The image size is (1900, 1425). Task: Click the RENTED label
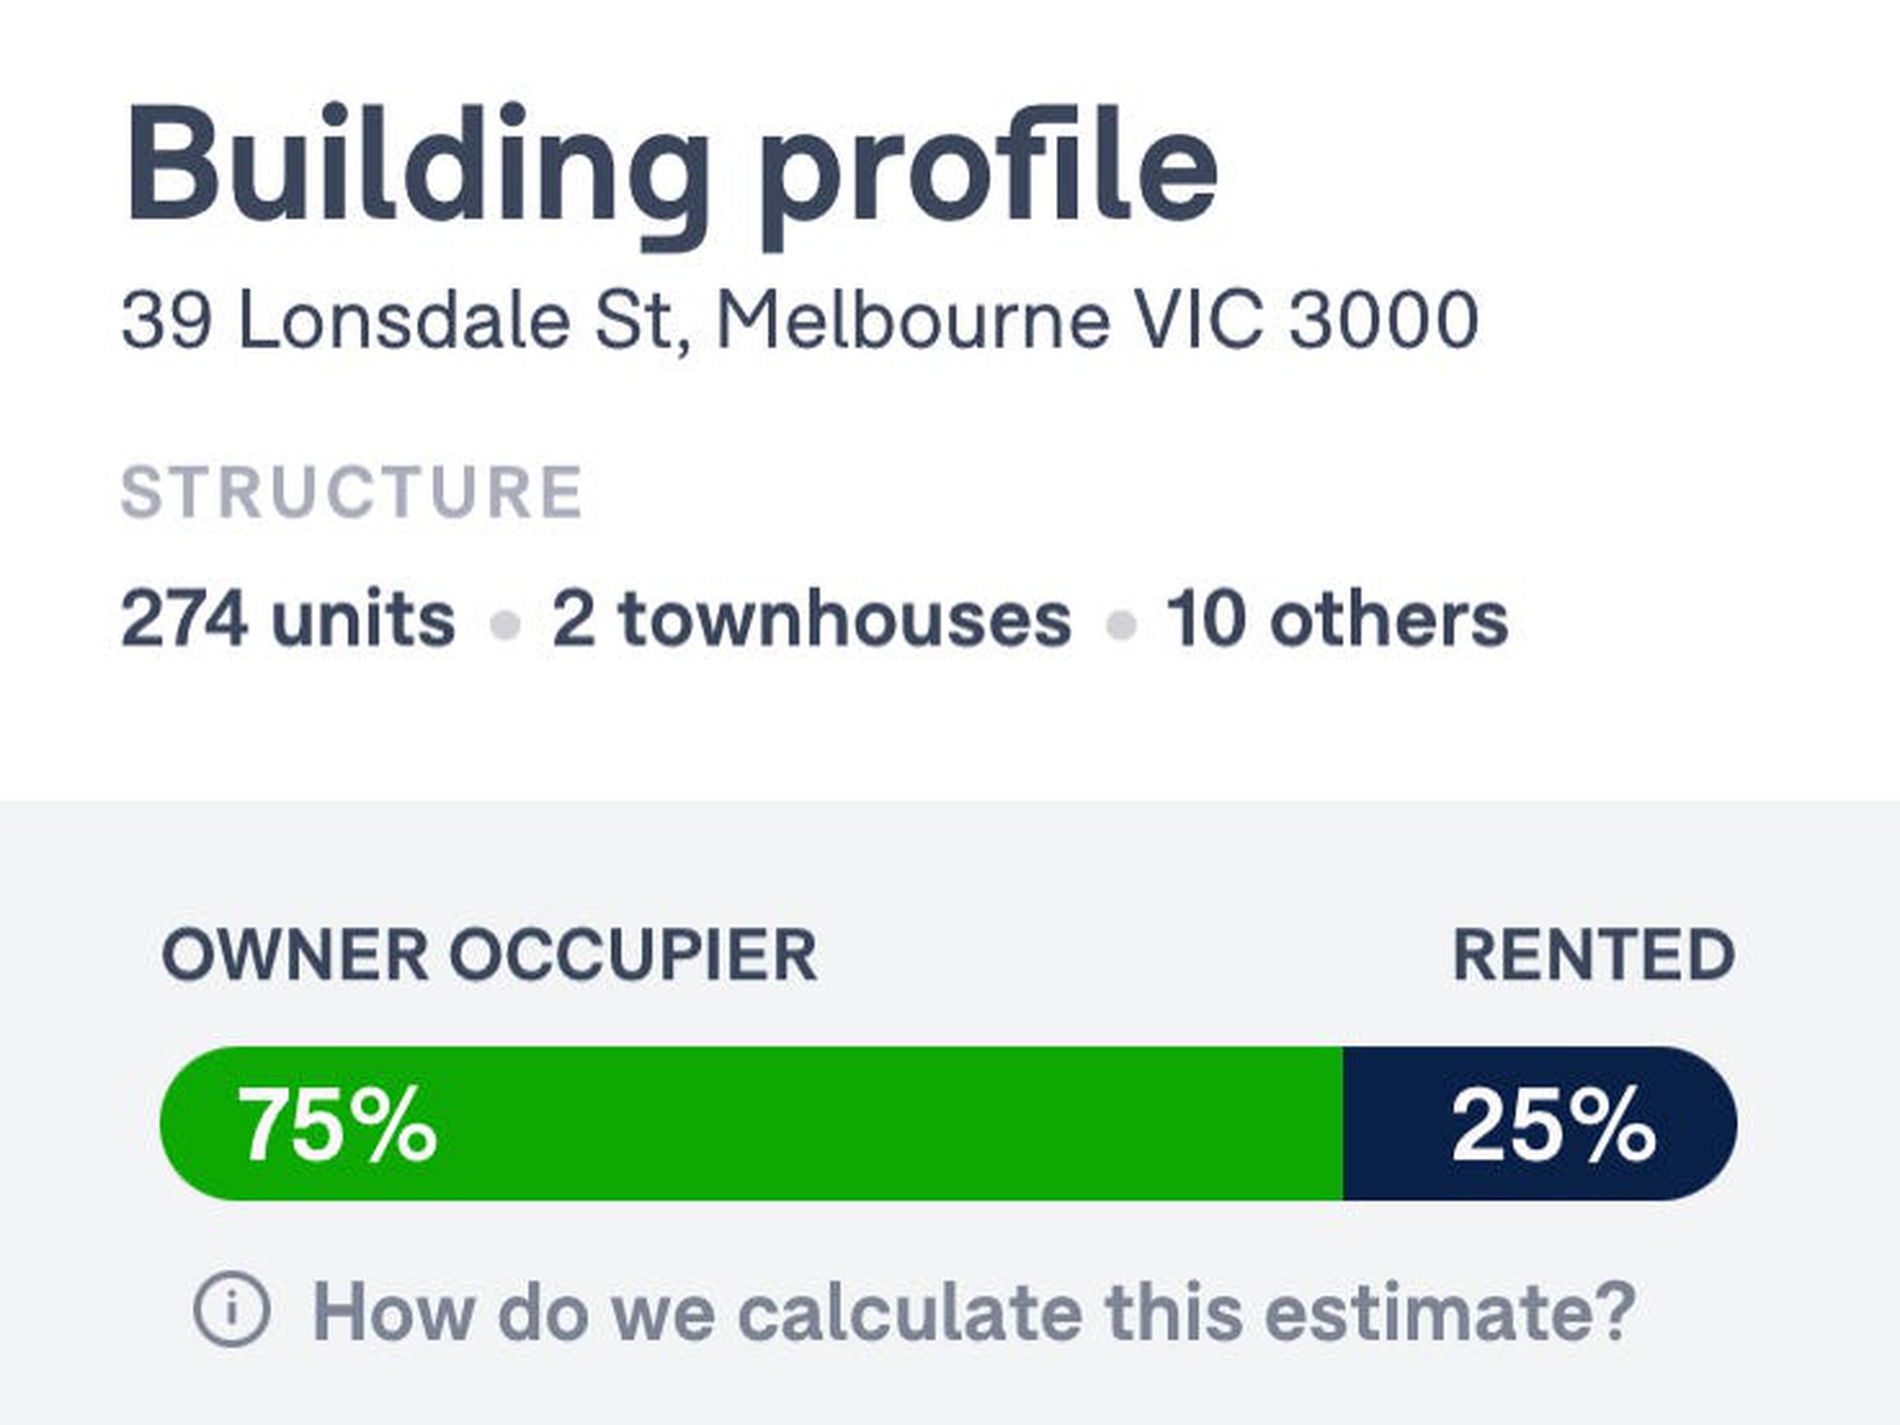[x=1593, y=955]
